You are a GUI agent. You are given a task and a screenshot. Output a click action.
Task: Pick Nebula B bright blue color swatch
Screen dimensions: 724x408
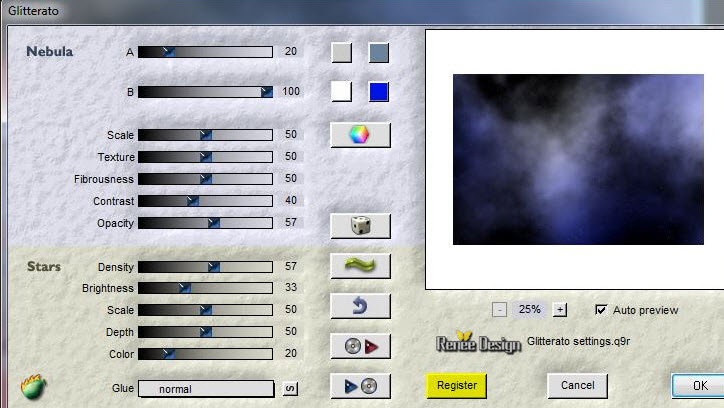coord(379,91)
